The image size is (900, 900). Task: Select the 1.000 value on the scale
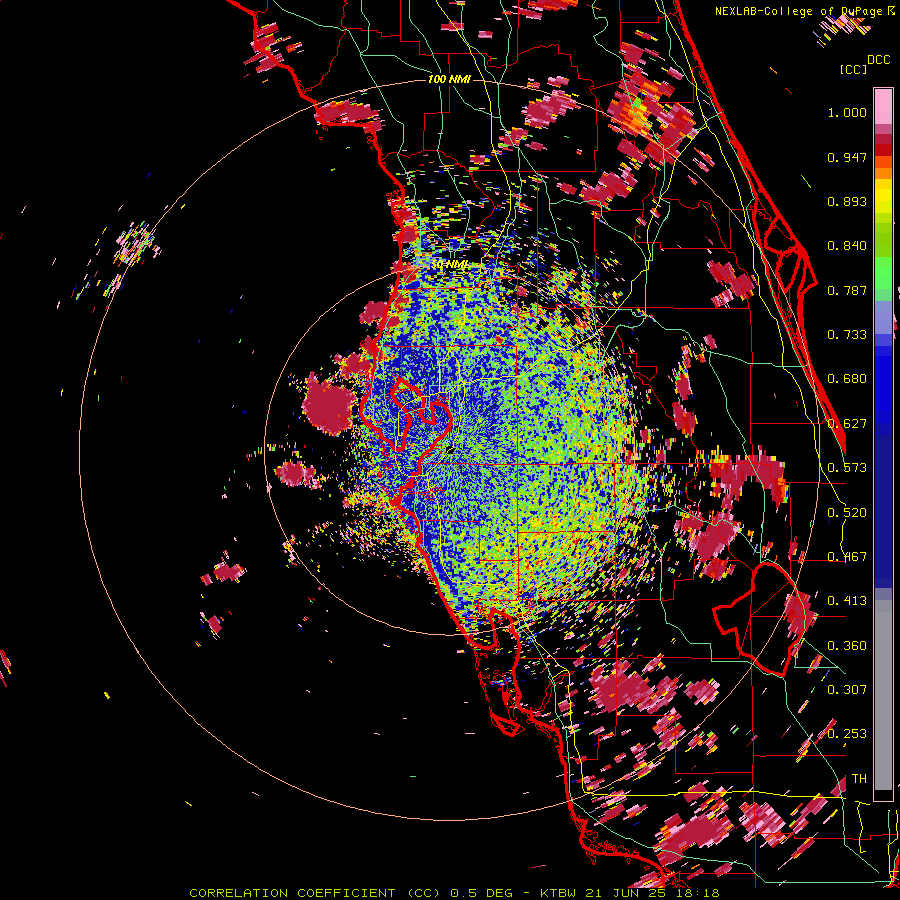847,112
